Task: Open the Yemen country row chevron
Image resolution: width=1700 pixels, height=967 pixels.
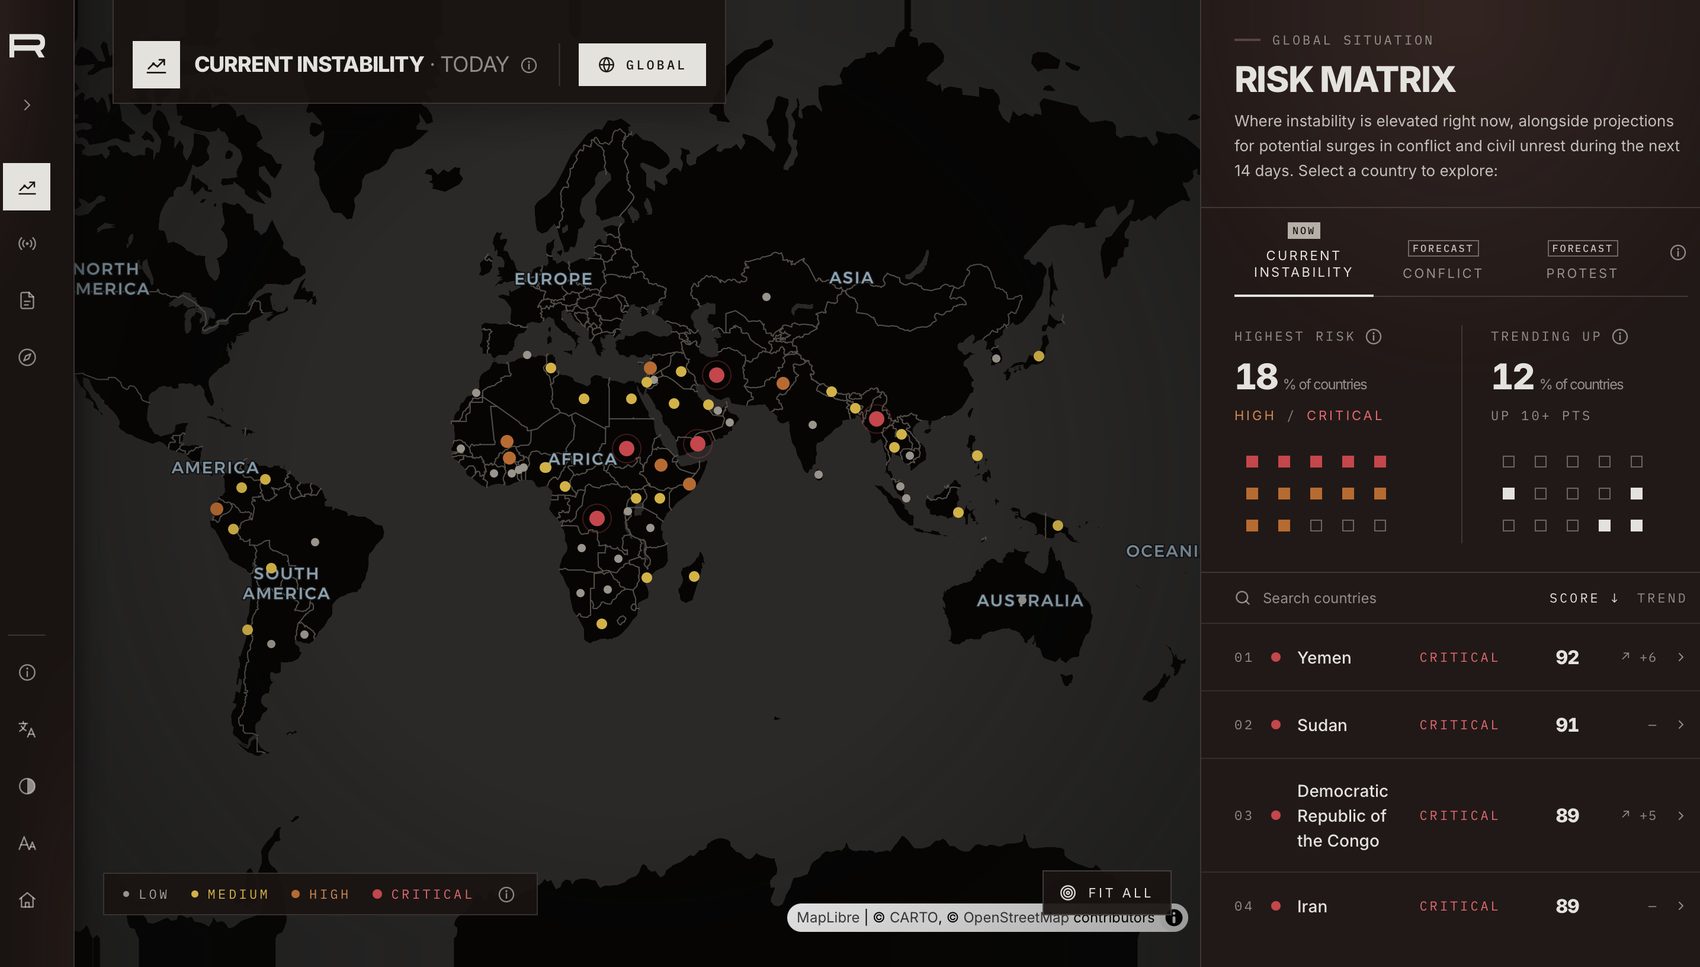Action: [x=1681, y=658]
